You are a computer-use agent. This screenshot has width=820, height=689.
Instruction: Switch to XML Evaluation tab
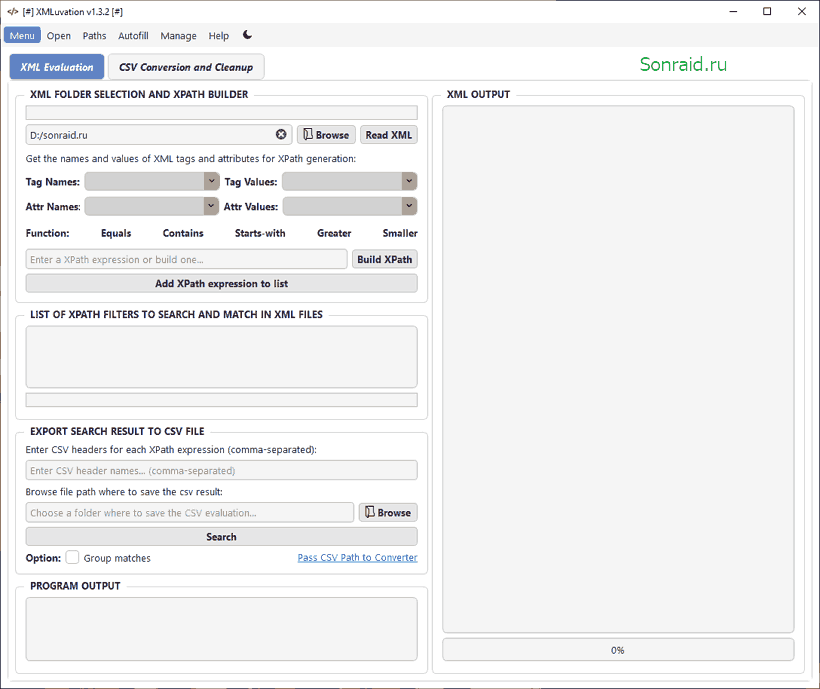(57, 67)
